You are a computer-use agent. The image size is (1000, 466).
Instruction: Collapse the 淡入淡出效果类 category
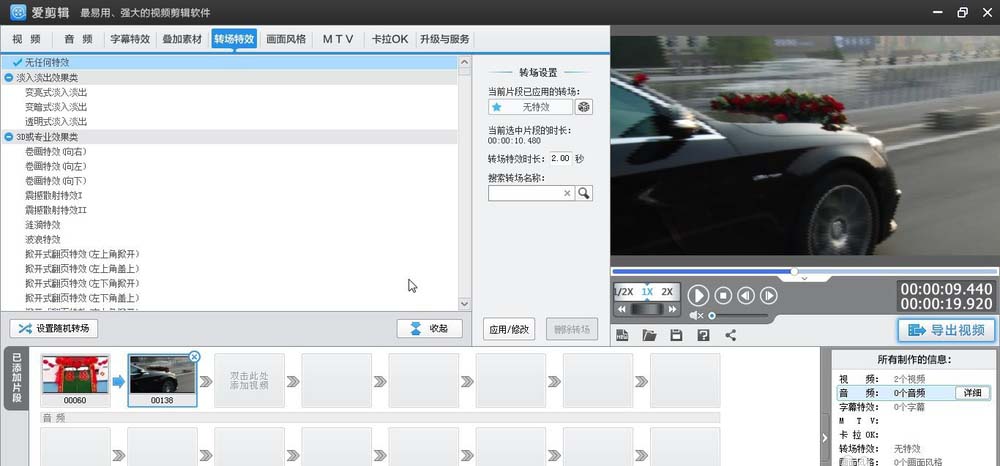point(8,77)
